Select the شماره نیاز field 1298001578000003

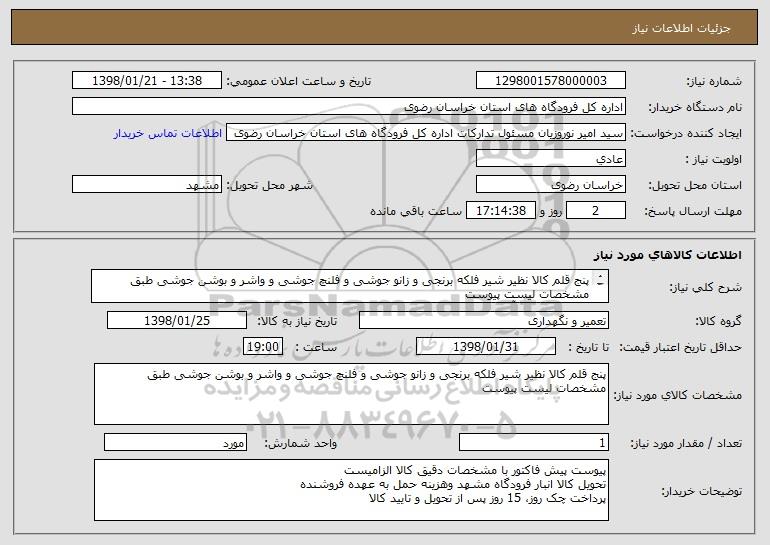click(x=550, y=81)
